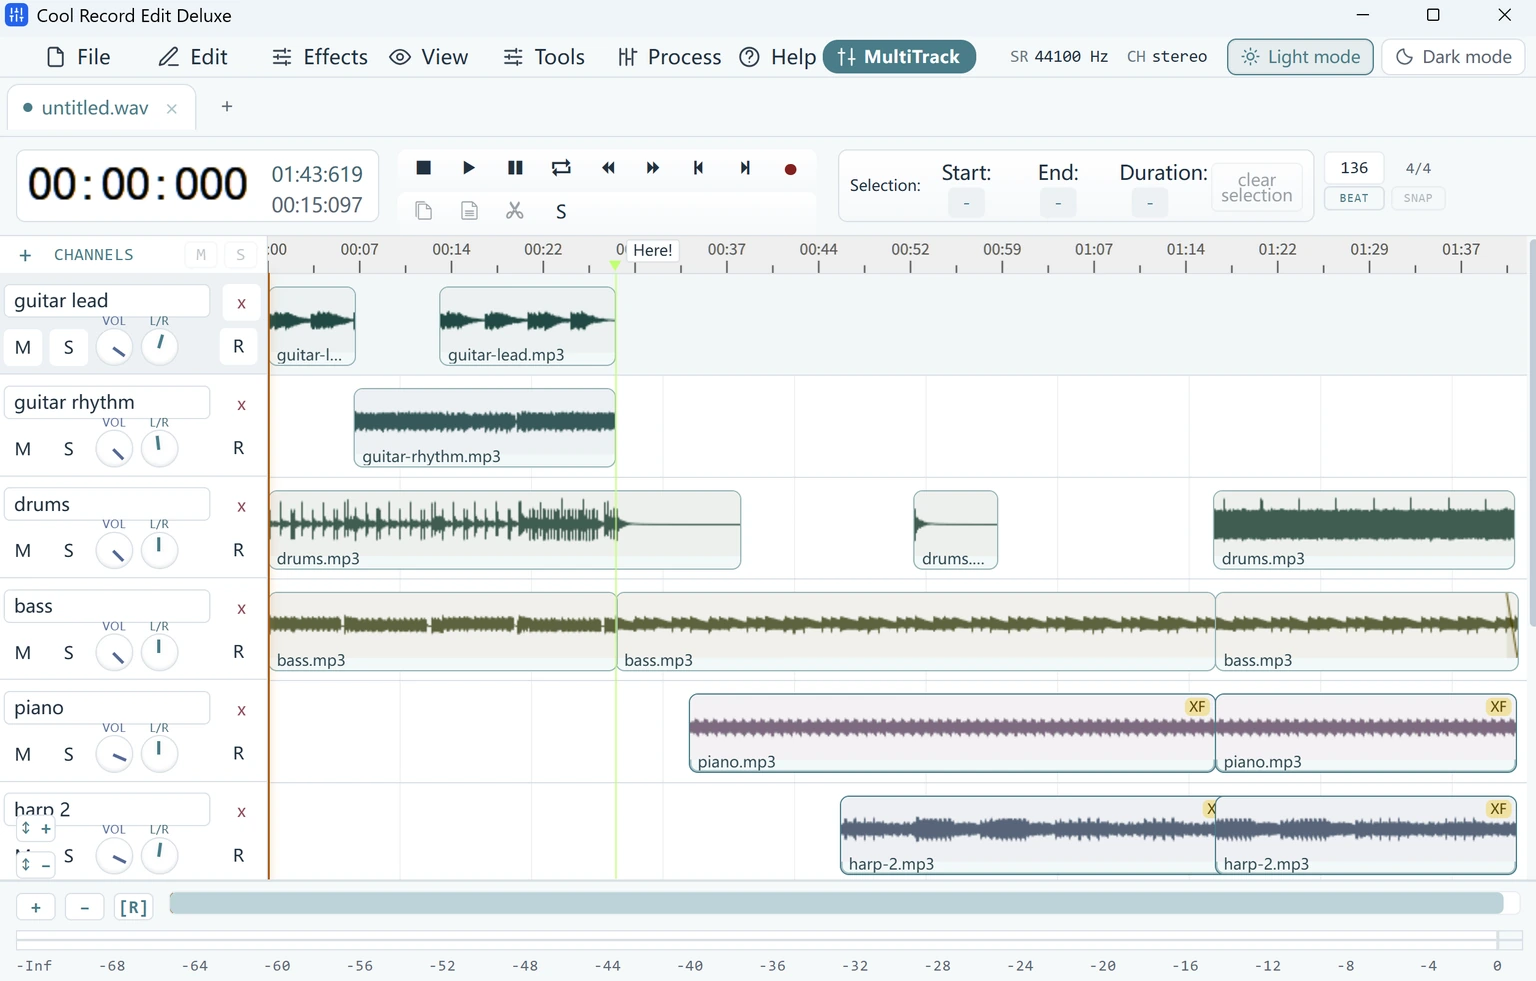Click the copy icon below the transport
The width and height of the screenshot is (1536, 981).
tap(423, 211)
